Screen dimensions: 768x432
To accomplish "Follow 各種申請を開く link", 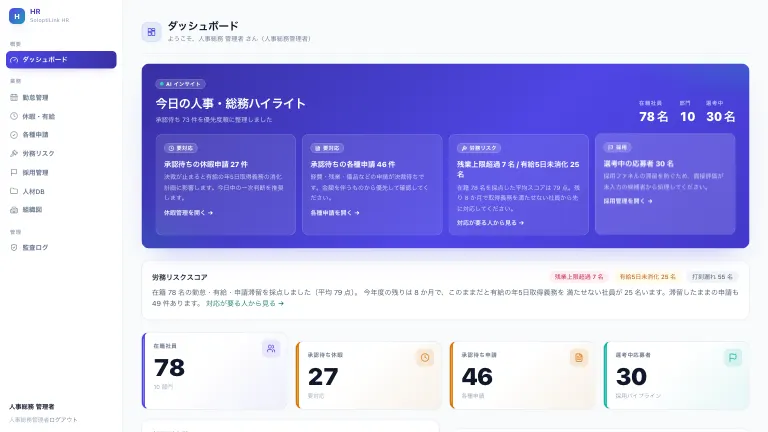I will [335, 213].
